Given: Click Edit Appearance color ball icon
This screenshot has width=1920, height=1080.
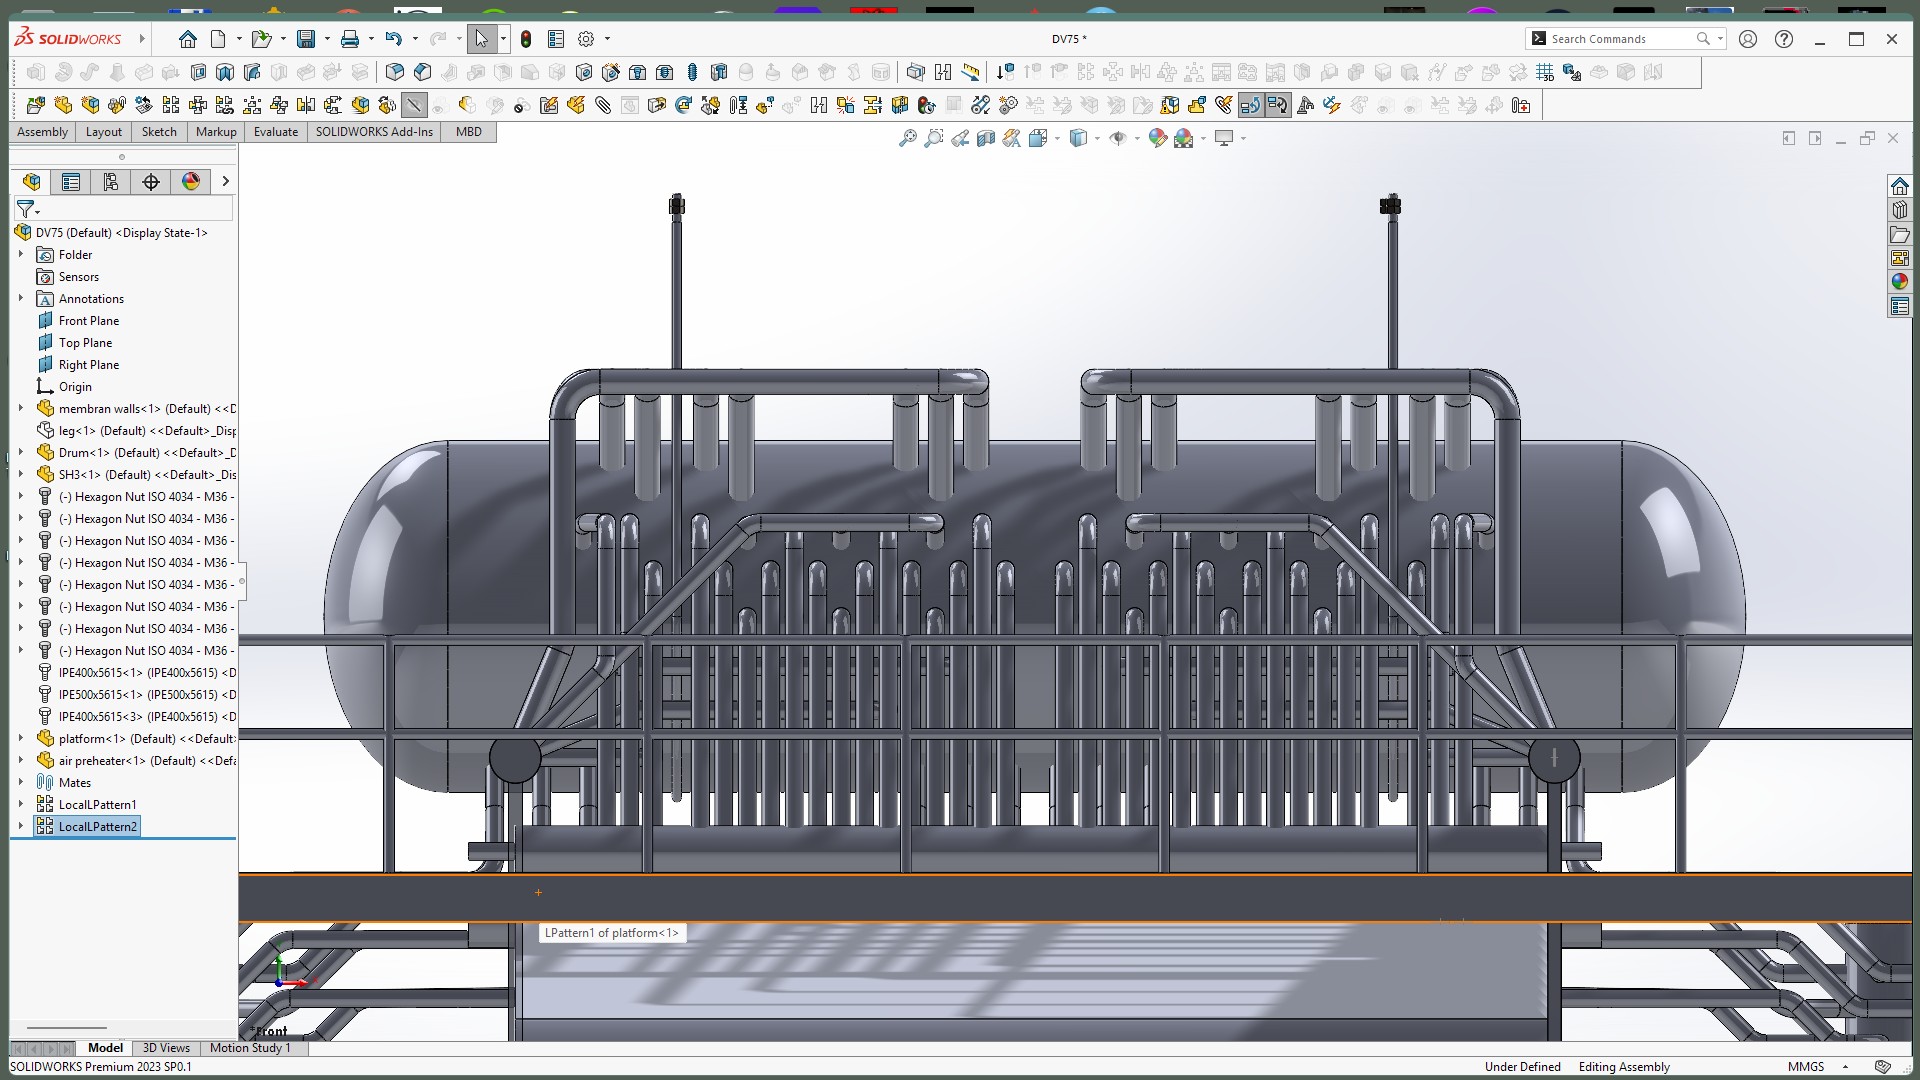Looking at the screenshot, I should click(1158, 138).
